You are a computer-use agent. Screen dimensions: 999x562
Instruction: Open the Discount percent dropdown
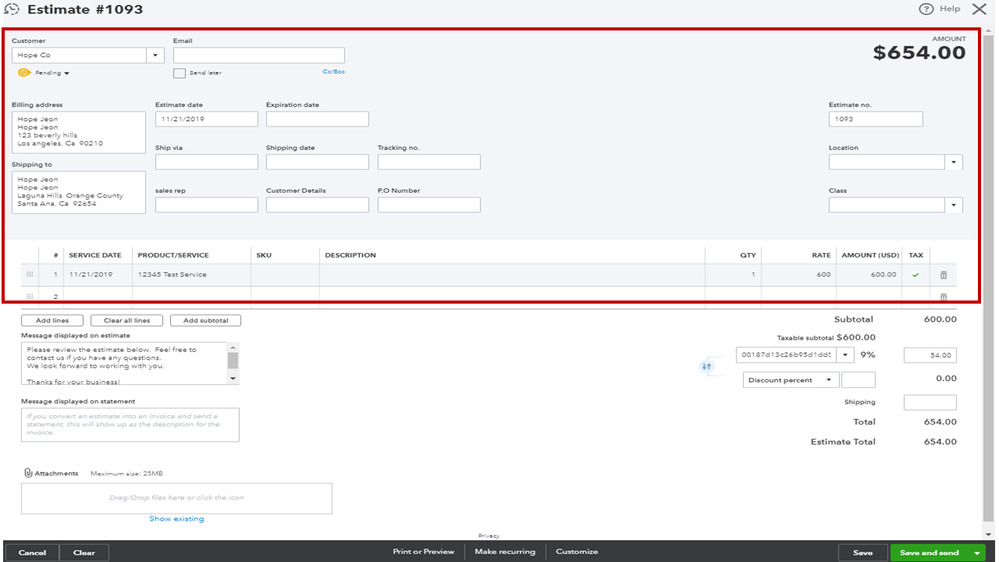coord(790,380)
